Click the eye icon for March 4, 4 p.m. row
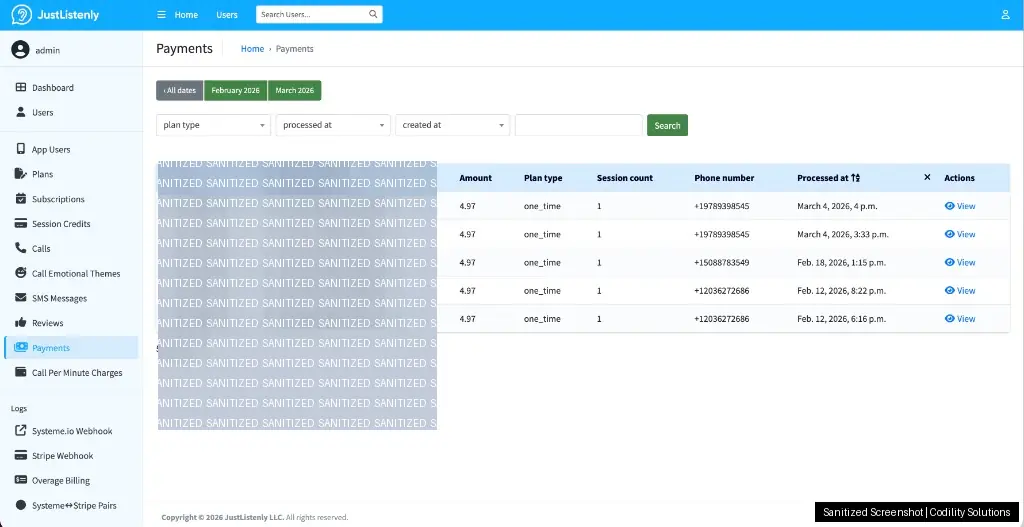This screenshot has width=1024, height=527. click(x=950, y=206)
